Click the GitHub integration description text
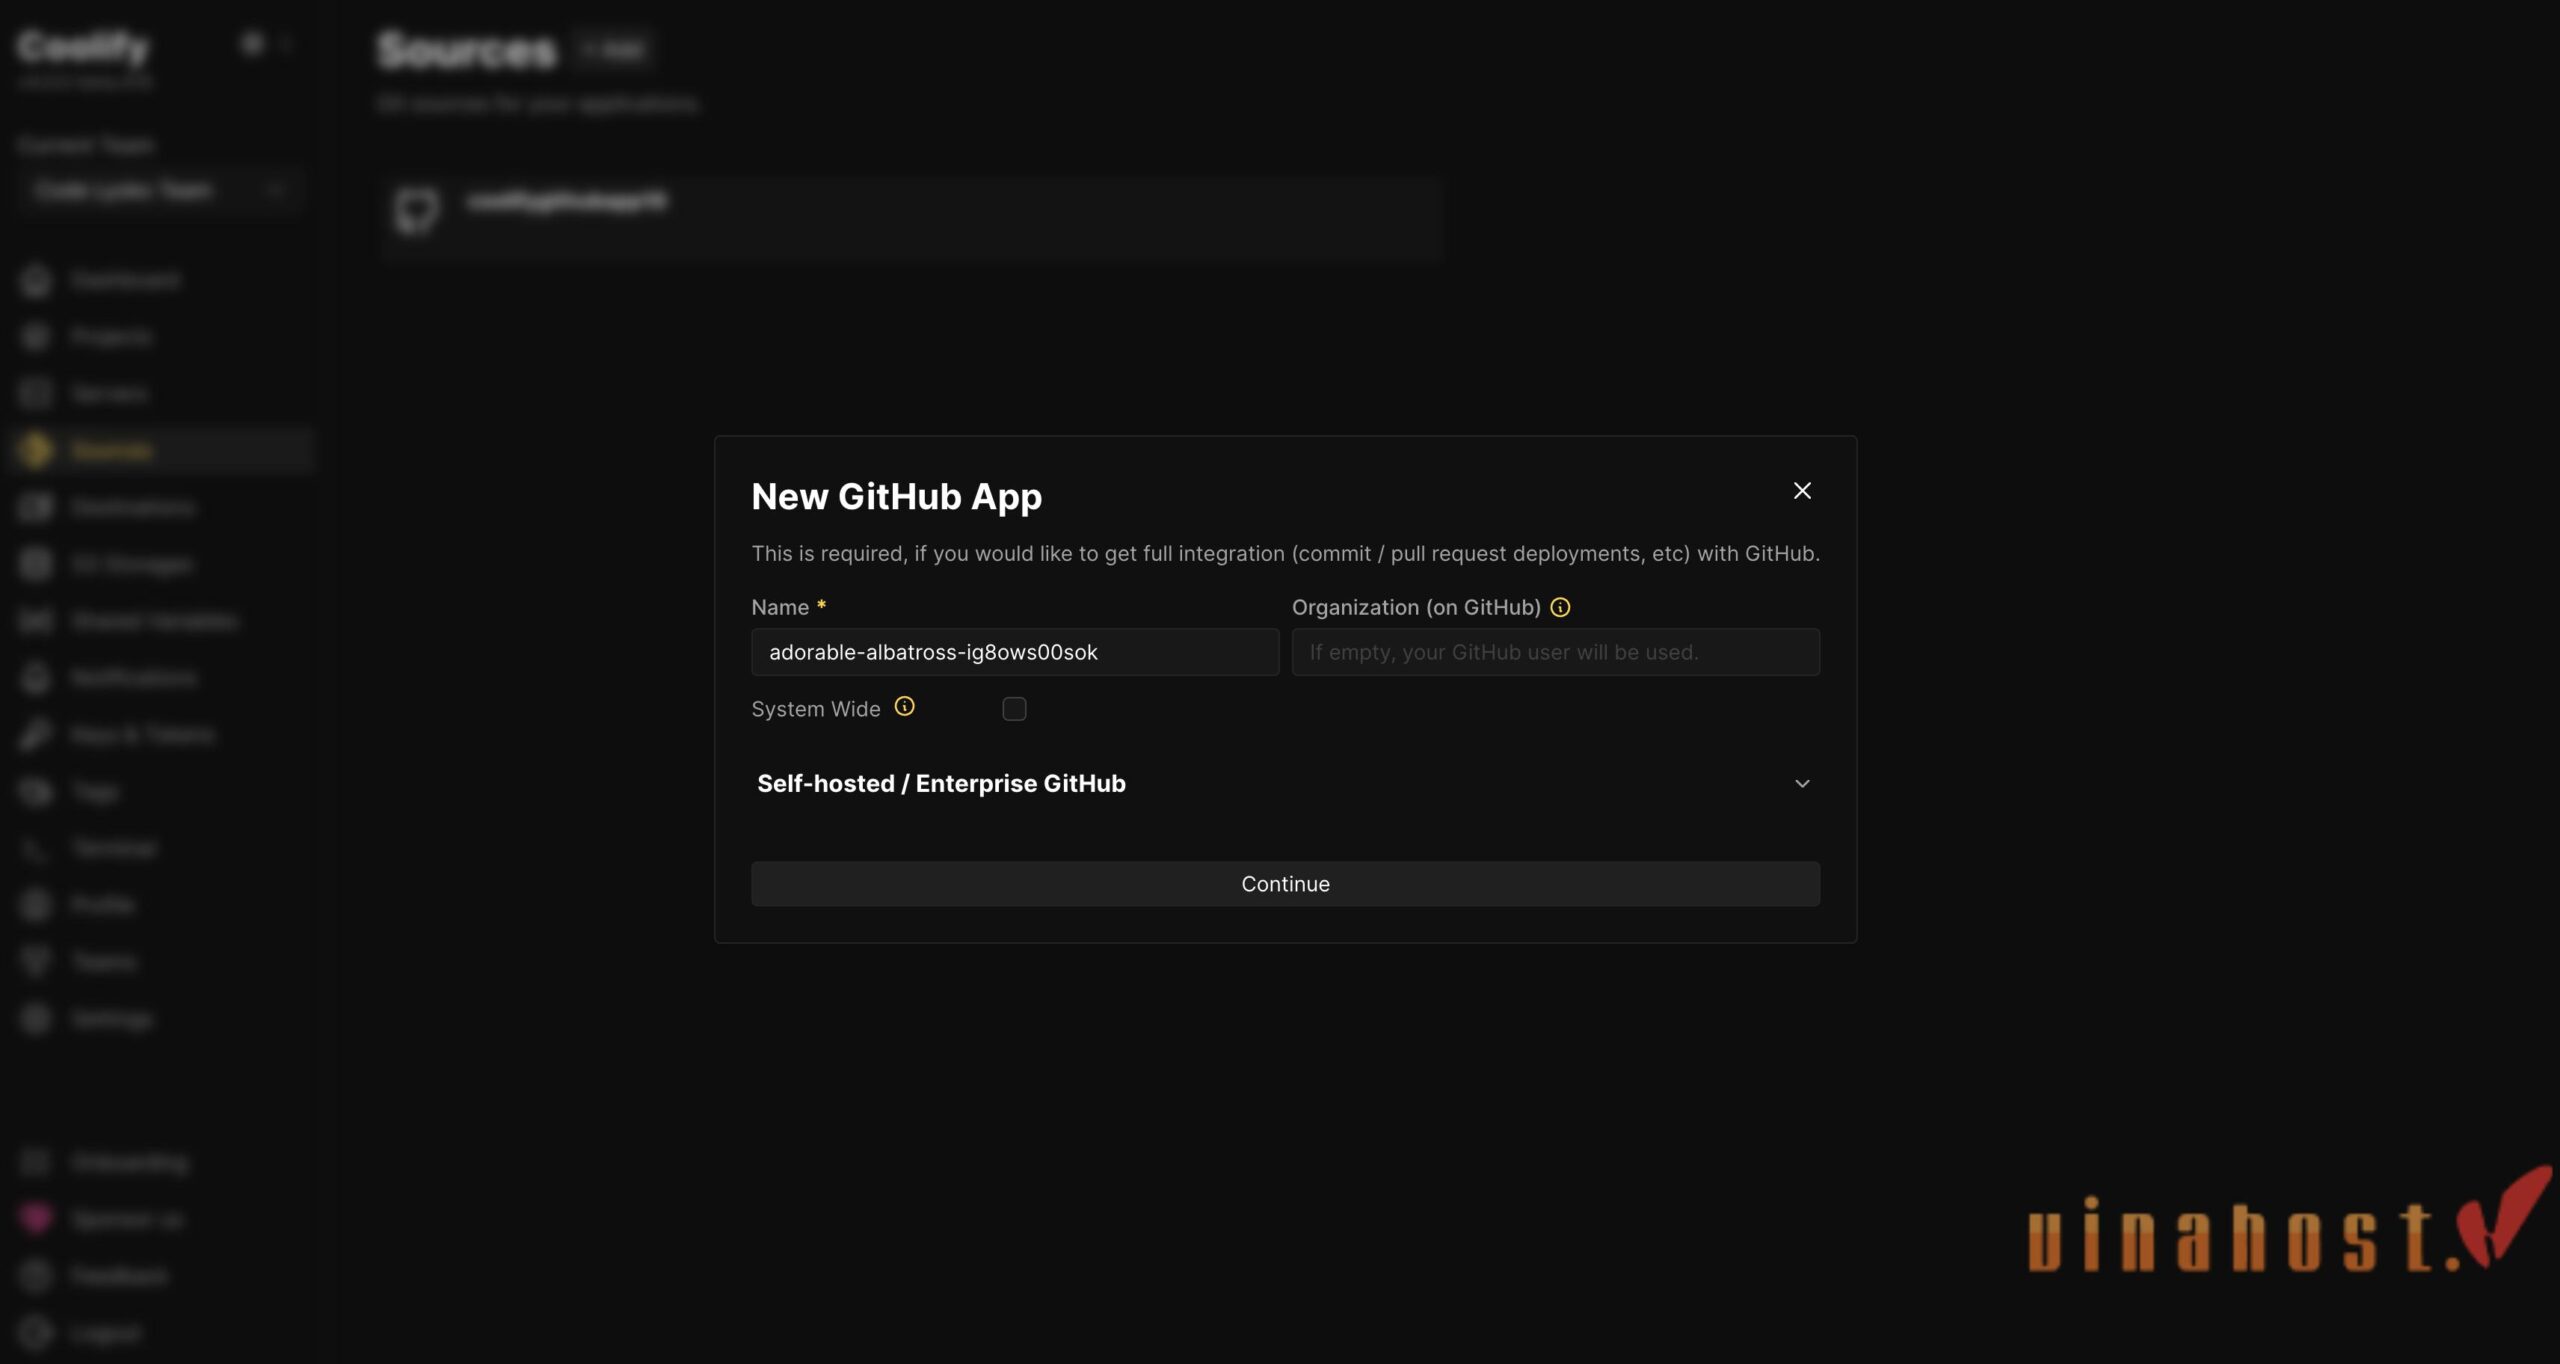 (x=1285, y=553)
